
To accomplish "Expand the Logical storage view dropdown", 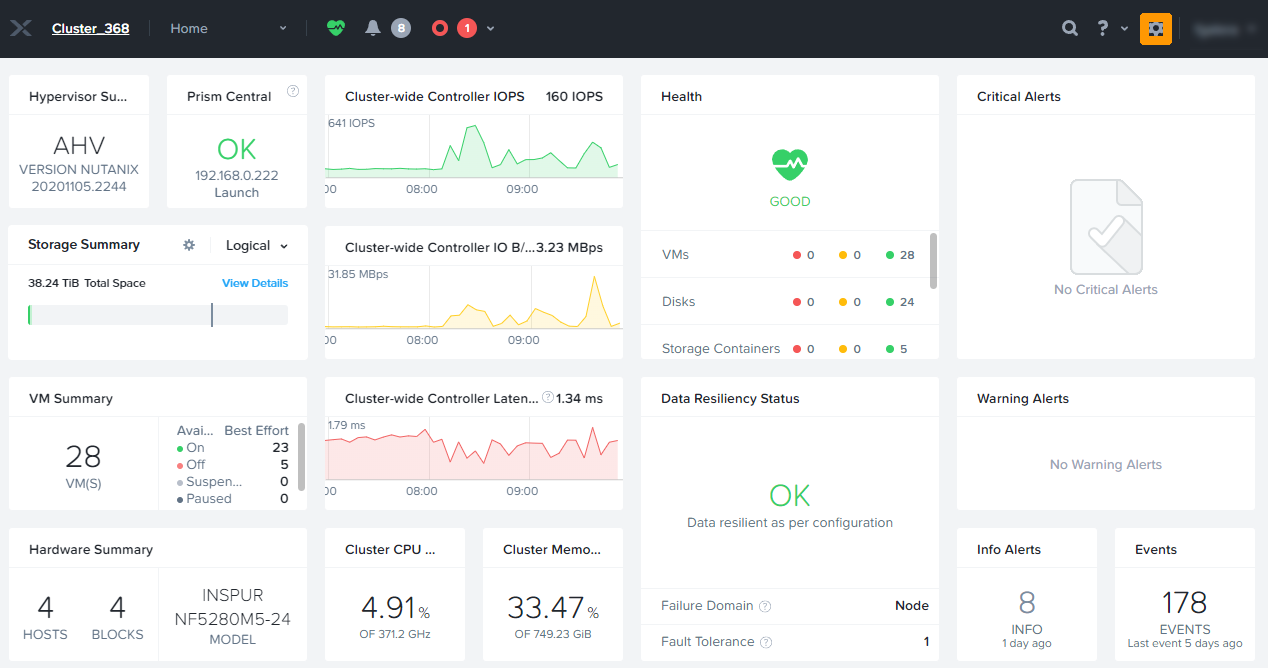I will click(257, 245).
